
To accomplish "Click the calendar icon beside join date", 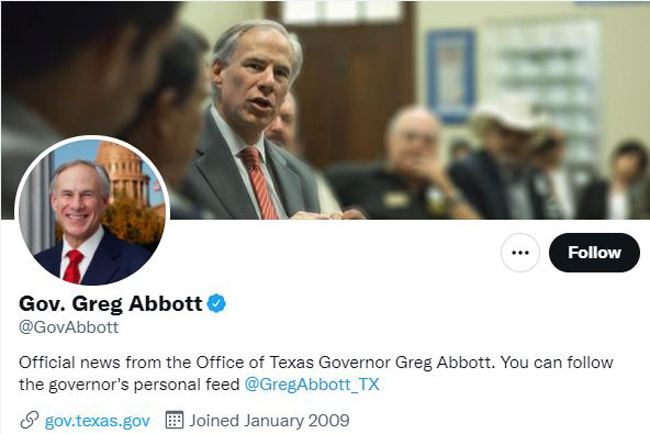I will [174, 420].
